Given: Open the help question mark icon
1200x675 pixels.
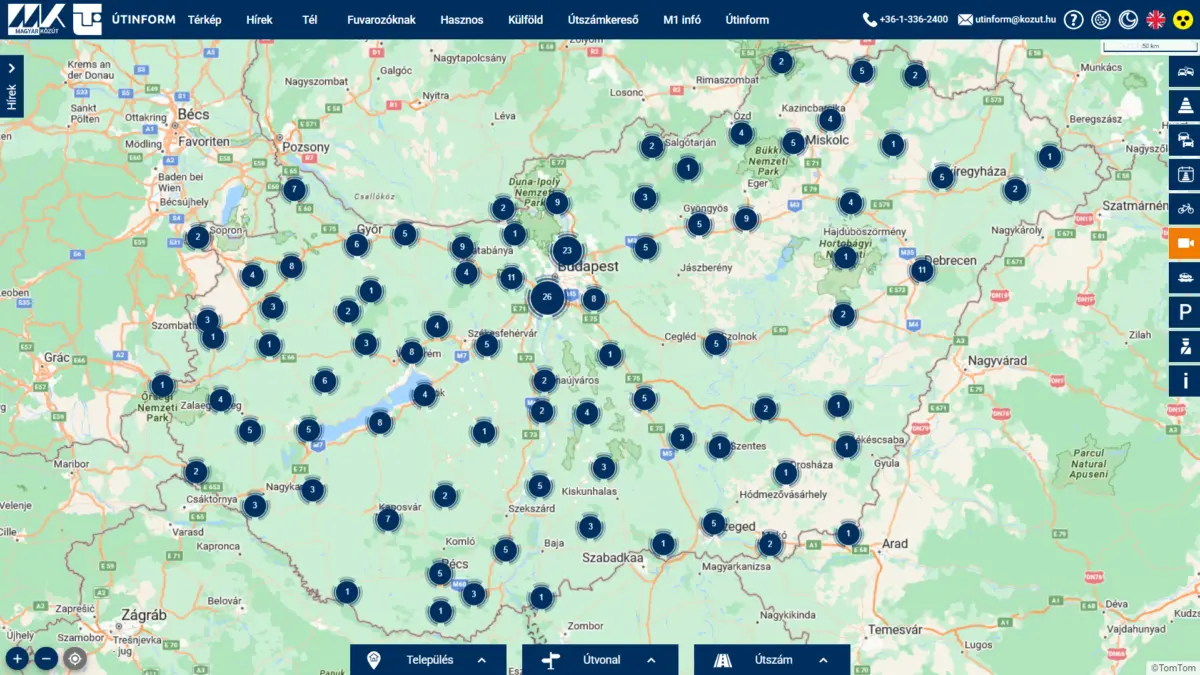Looking at the screenshot, I should [1073, 19].
